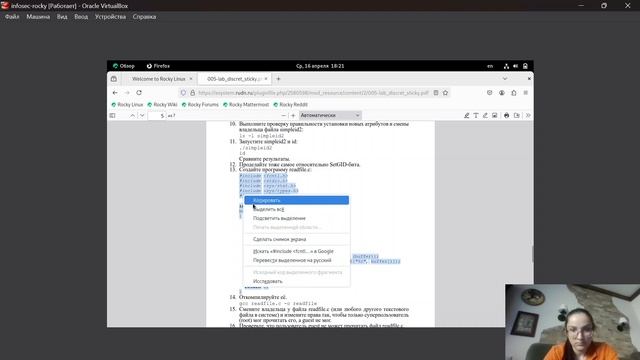Go forward in Firefox history
The width and height of the screenshot is (640, 360).
coord(127,93)
